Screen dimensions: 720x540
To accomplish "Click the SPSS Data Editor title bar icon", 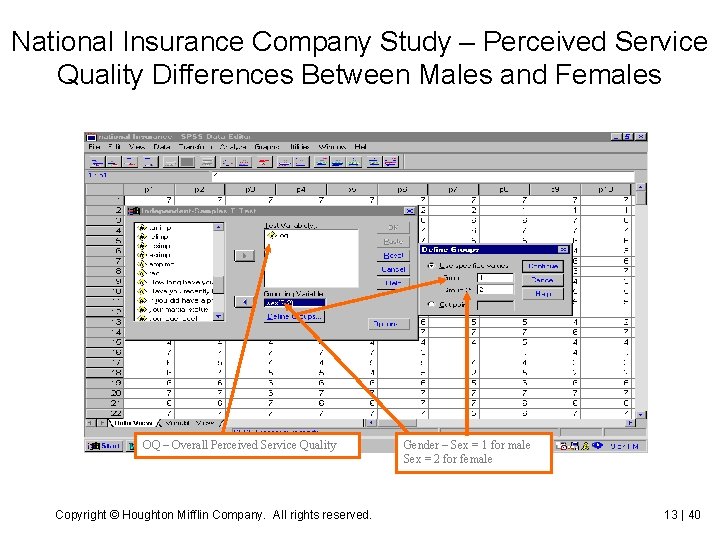I will pyautogui.click(x=91, y=137).
